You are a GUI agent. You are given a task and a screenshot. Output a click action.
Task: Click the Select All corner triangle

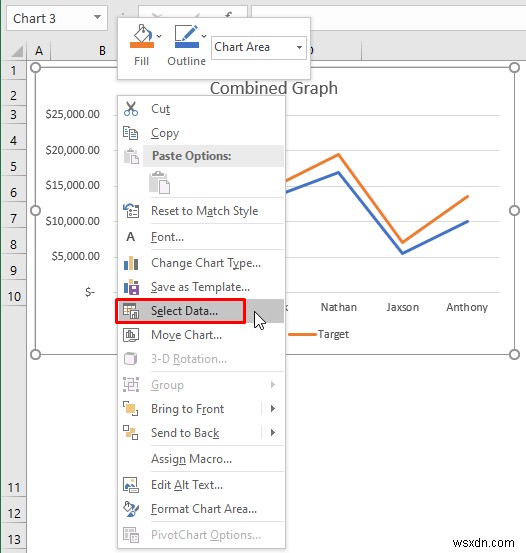tap(16, 51)
